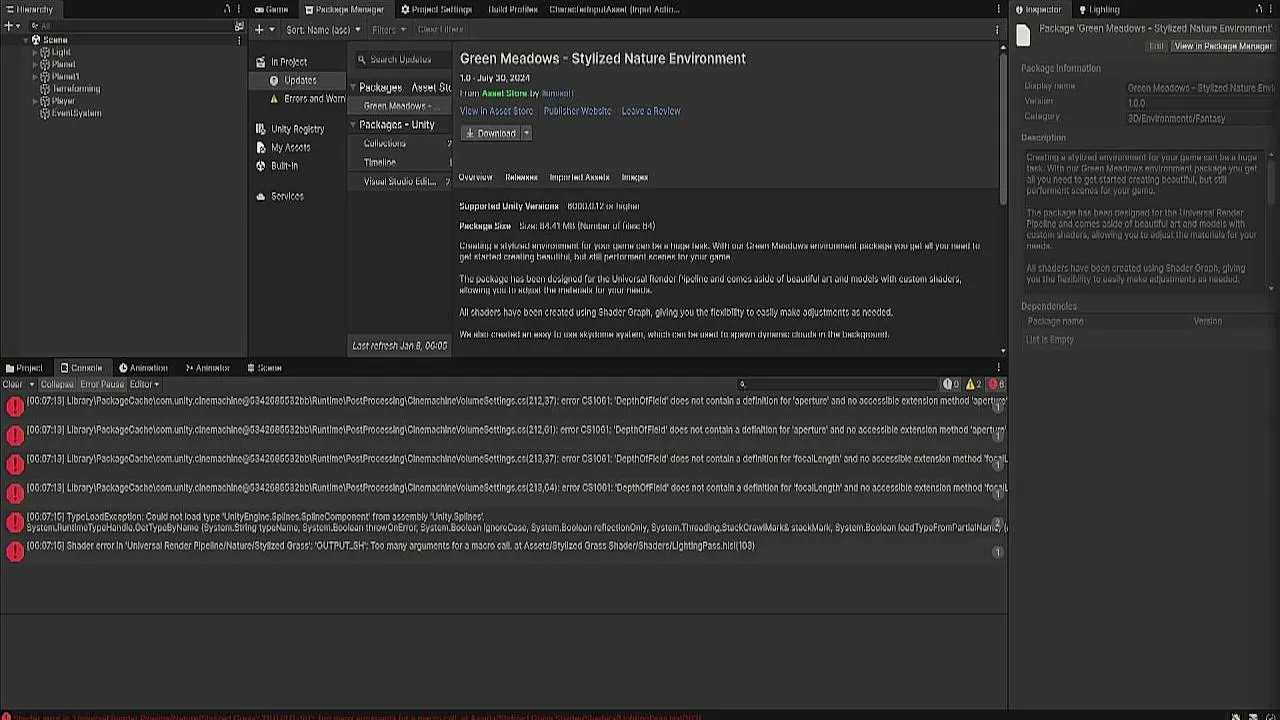Open the Sort: Name (asc) dropdown
The height and width of the screenshot is (720, 1280).
[x=323, y=30]
